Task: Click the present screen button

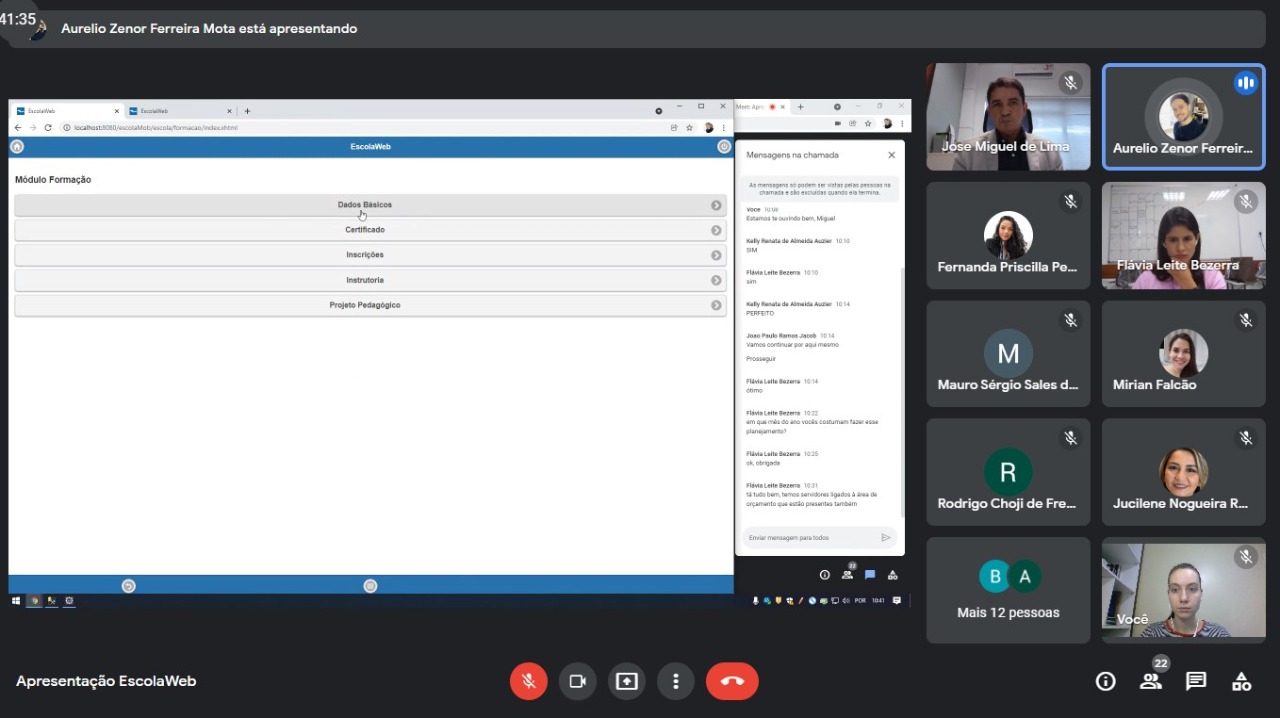Action: pyautogui.click(x=627, y=681)
